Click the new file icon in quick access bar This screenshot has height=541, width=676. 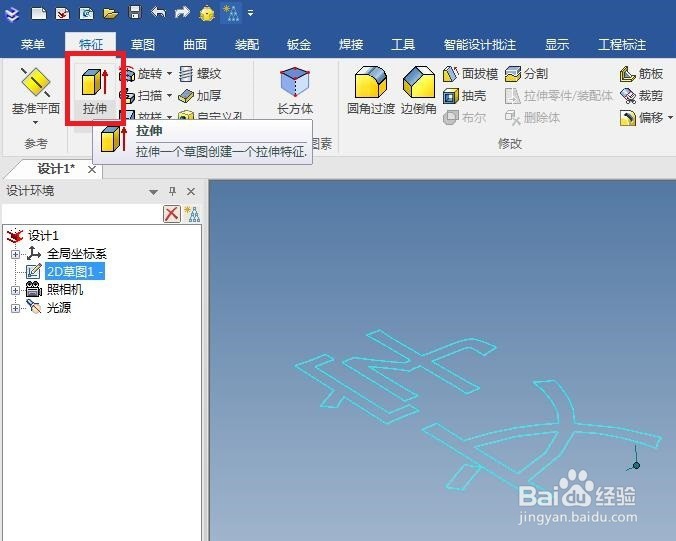point(39,13)
